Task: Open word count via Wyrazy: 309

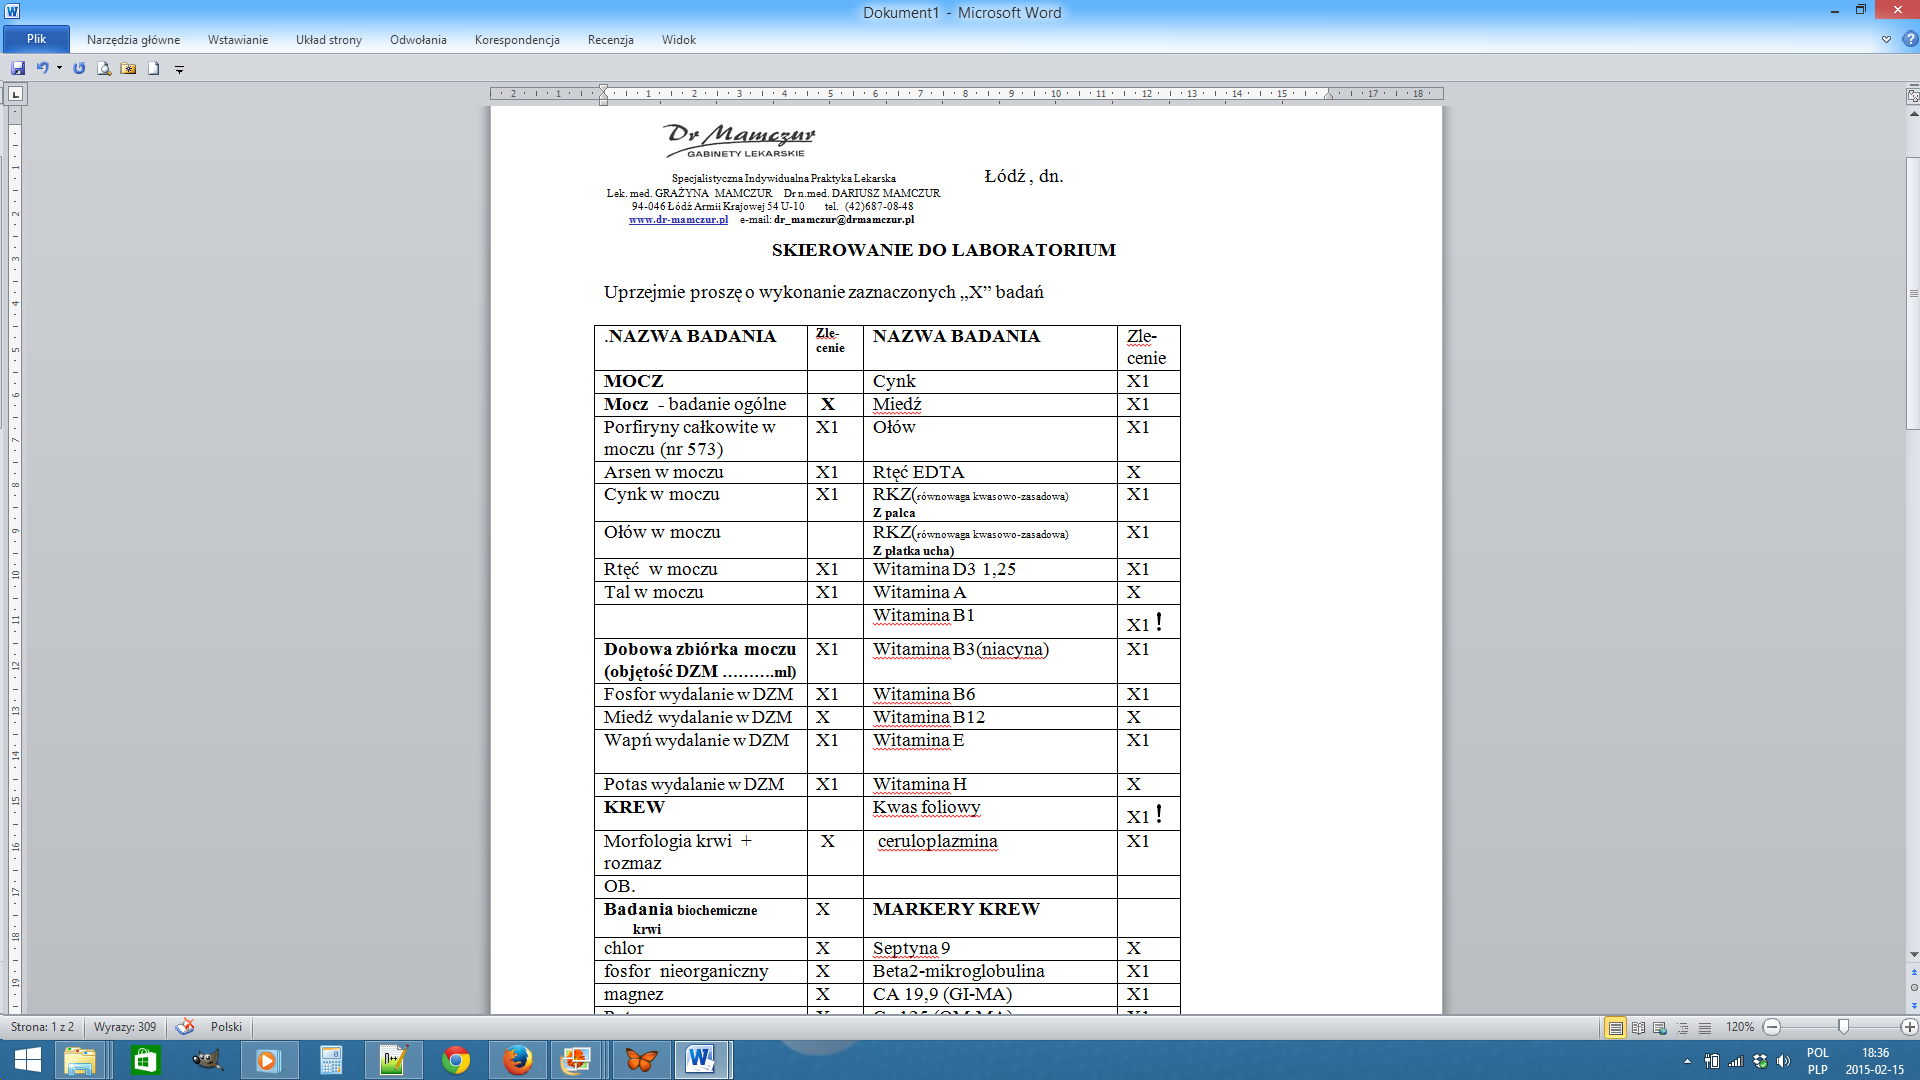Action: (125, 1027)
